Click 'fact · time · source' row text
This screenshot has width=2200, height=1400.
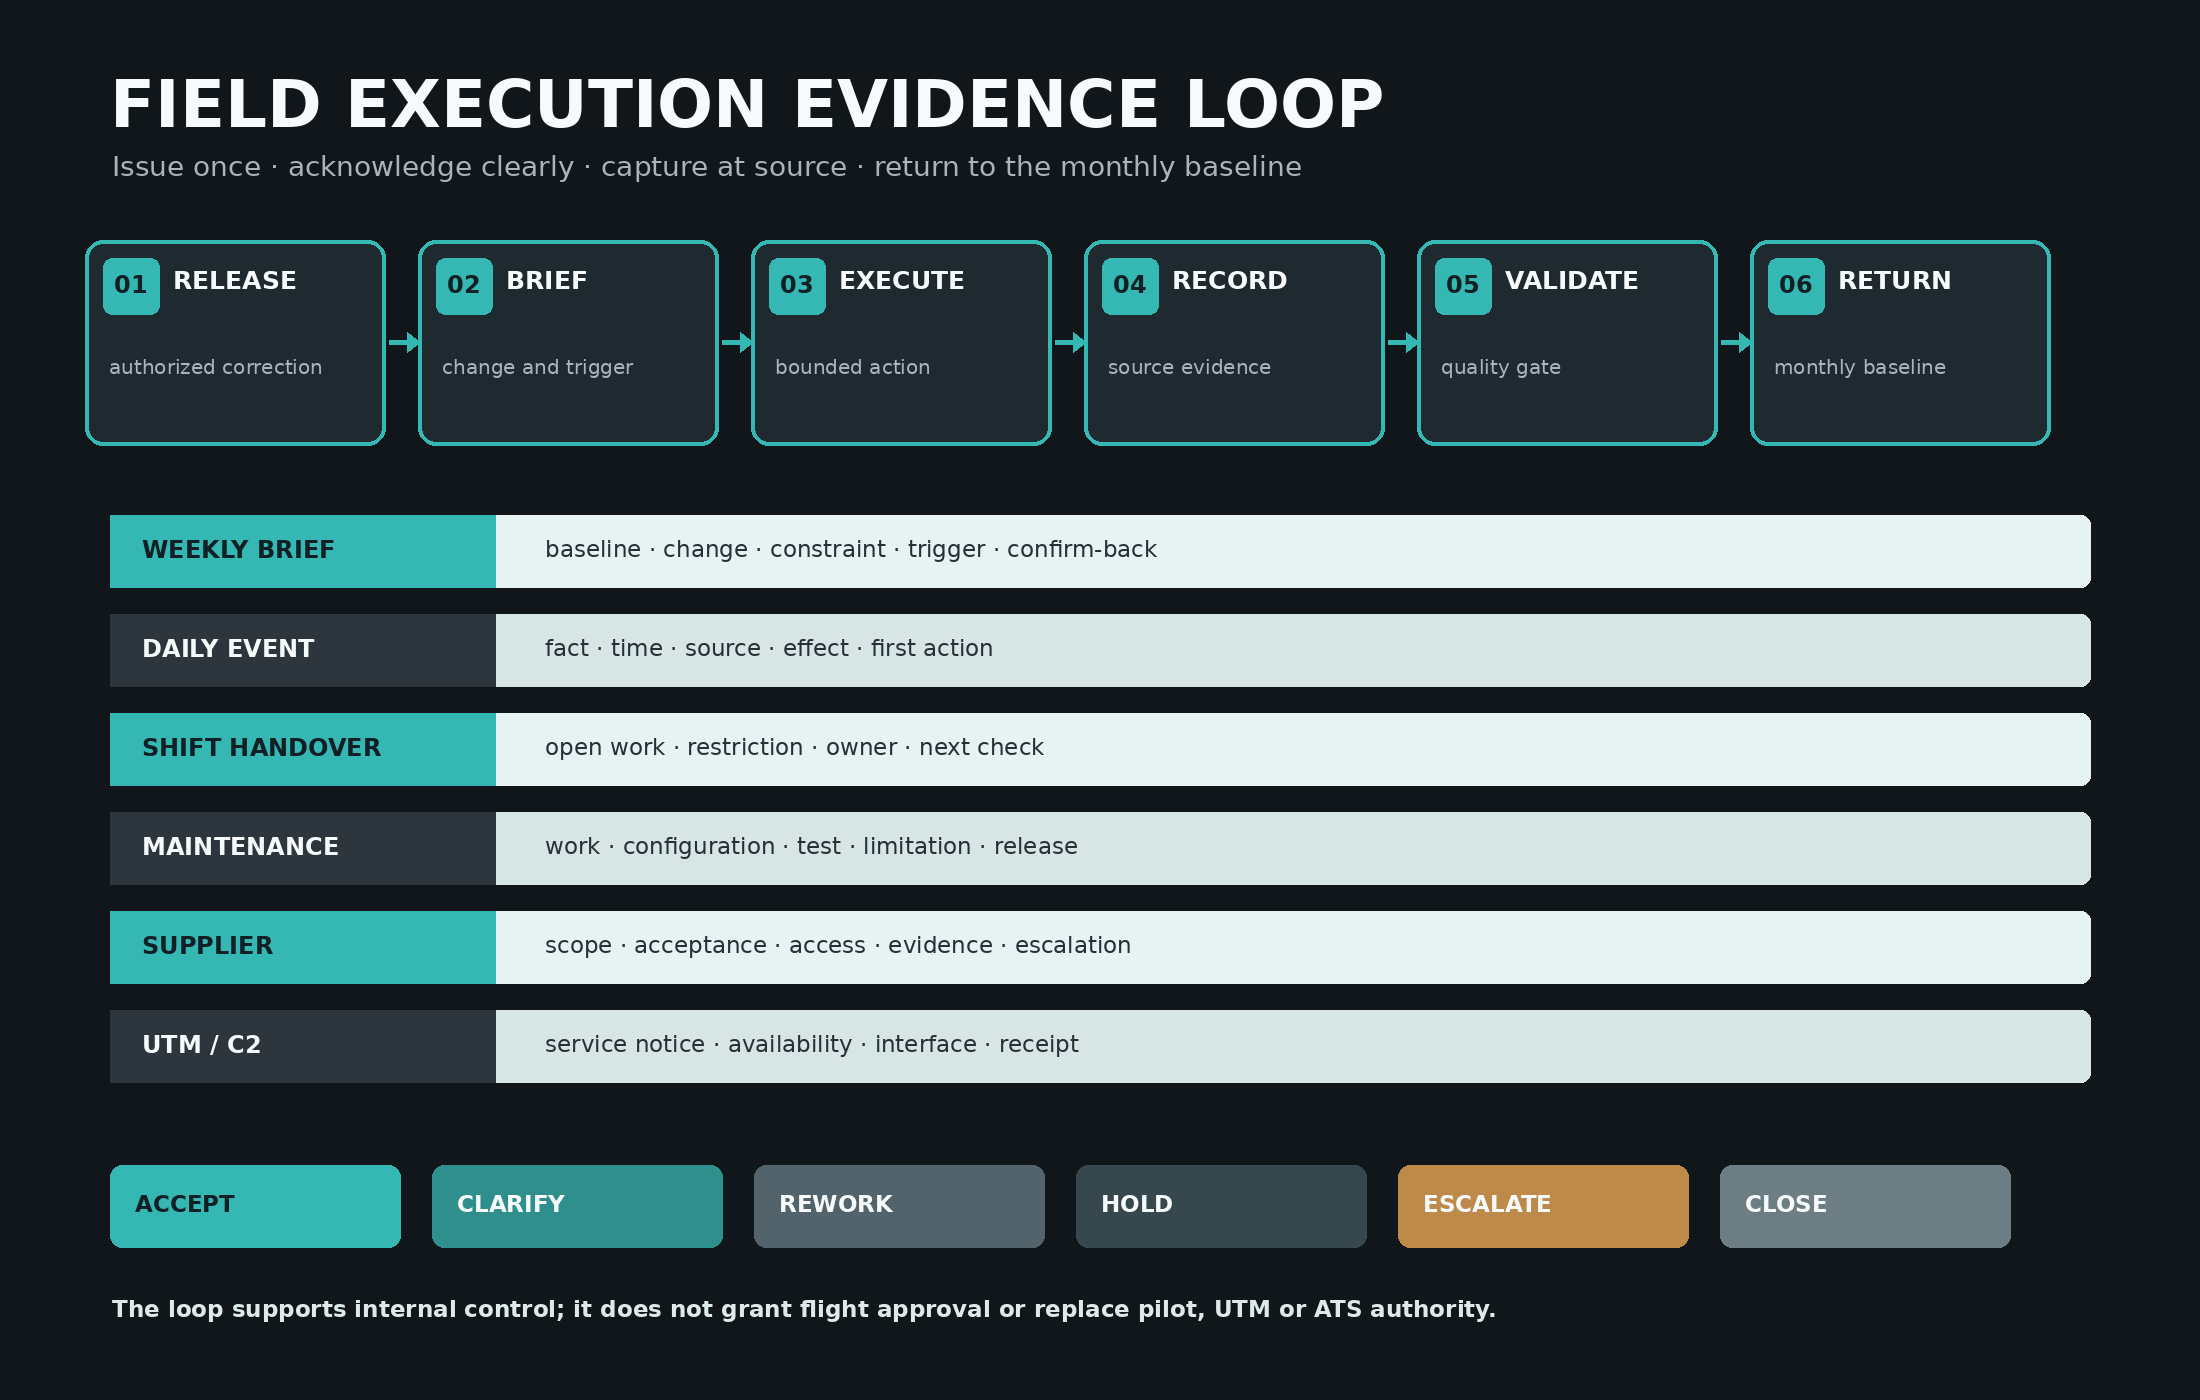[x=769, y=649]
